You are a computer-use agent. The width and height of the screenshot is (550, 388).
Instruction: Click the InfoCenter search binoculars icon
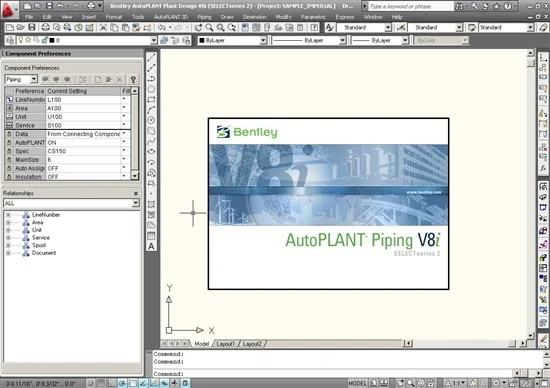[x=459, y=6]
